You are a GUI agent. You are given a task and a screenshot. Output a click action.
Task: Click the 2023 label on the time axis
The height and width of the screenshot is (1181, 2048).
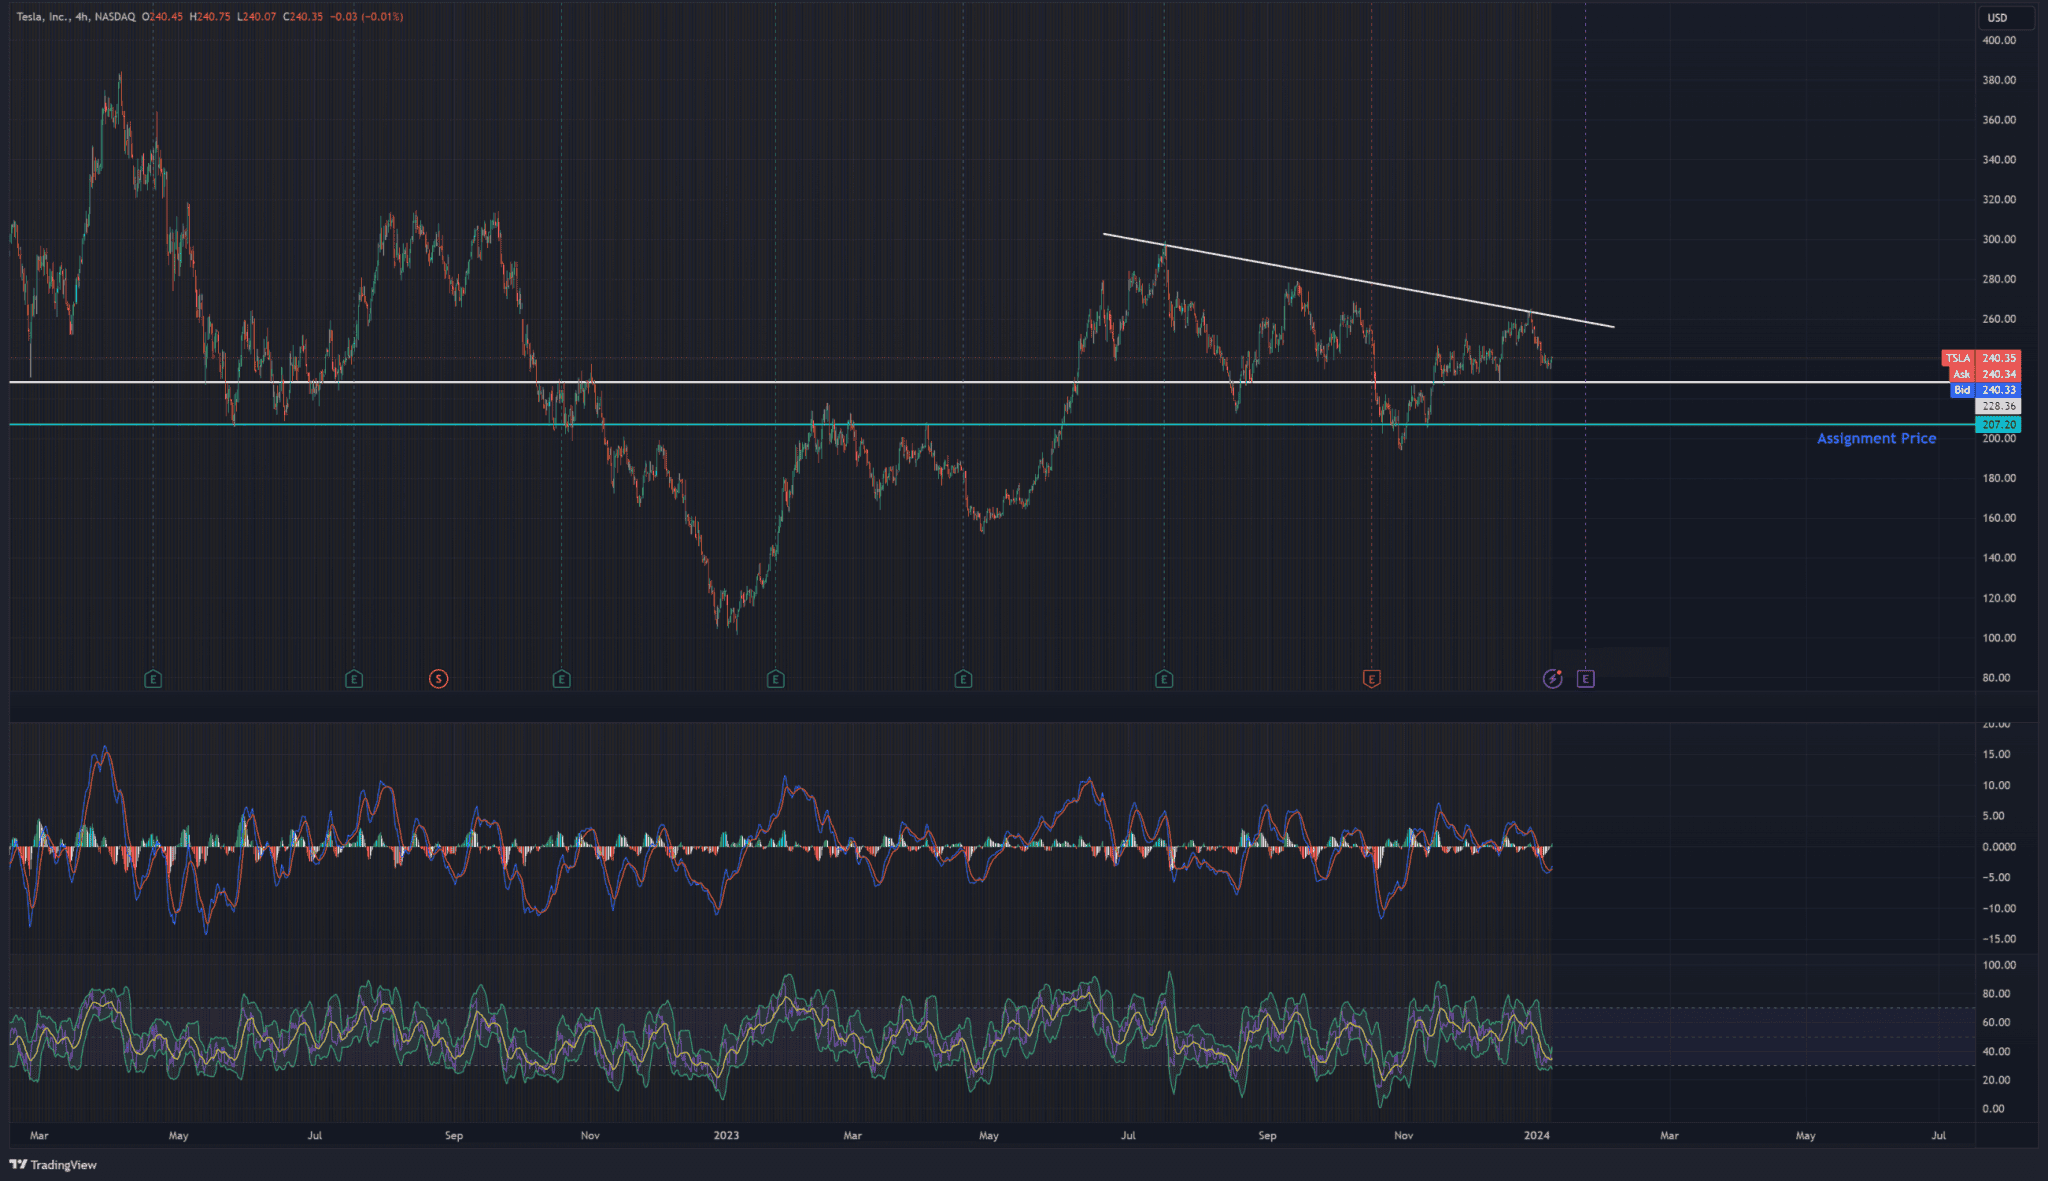(x=727, y=1136)
